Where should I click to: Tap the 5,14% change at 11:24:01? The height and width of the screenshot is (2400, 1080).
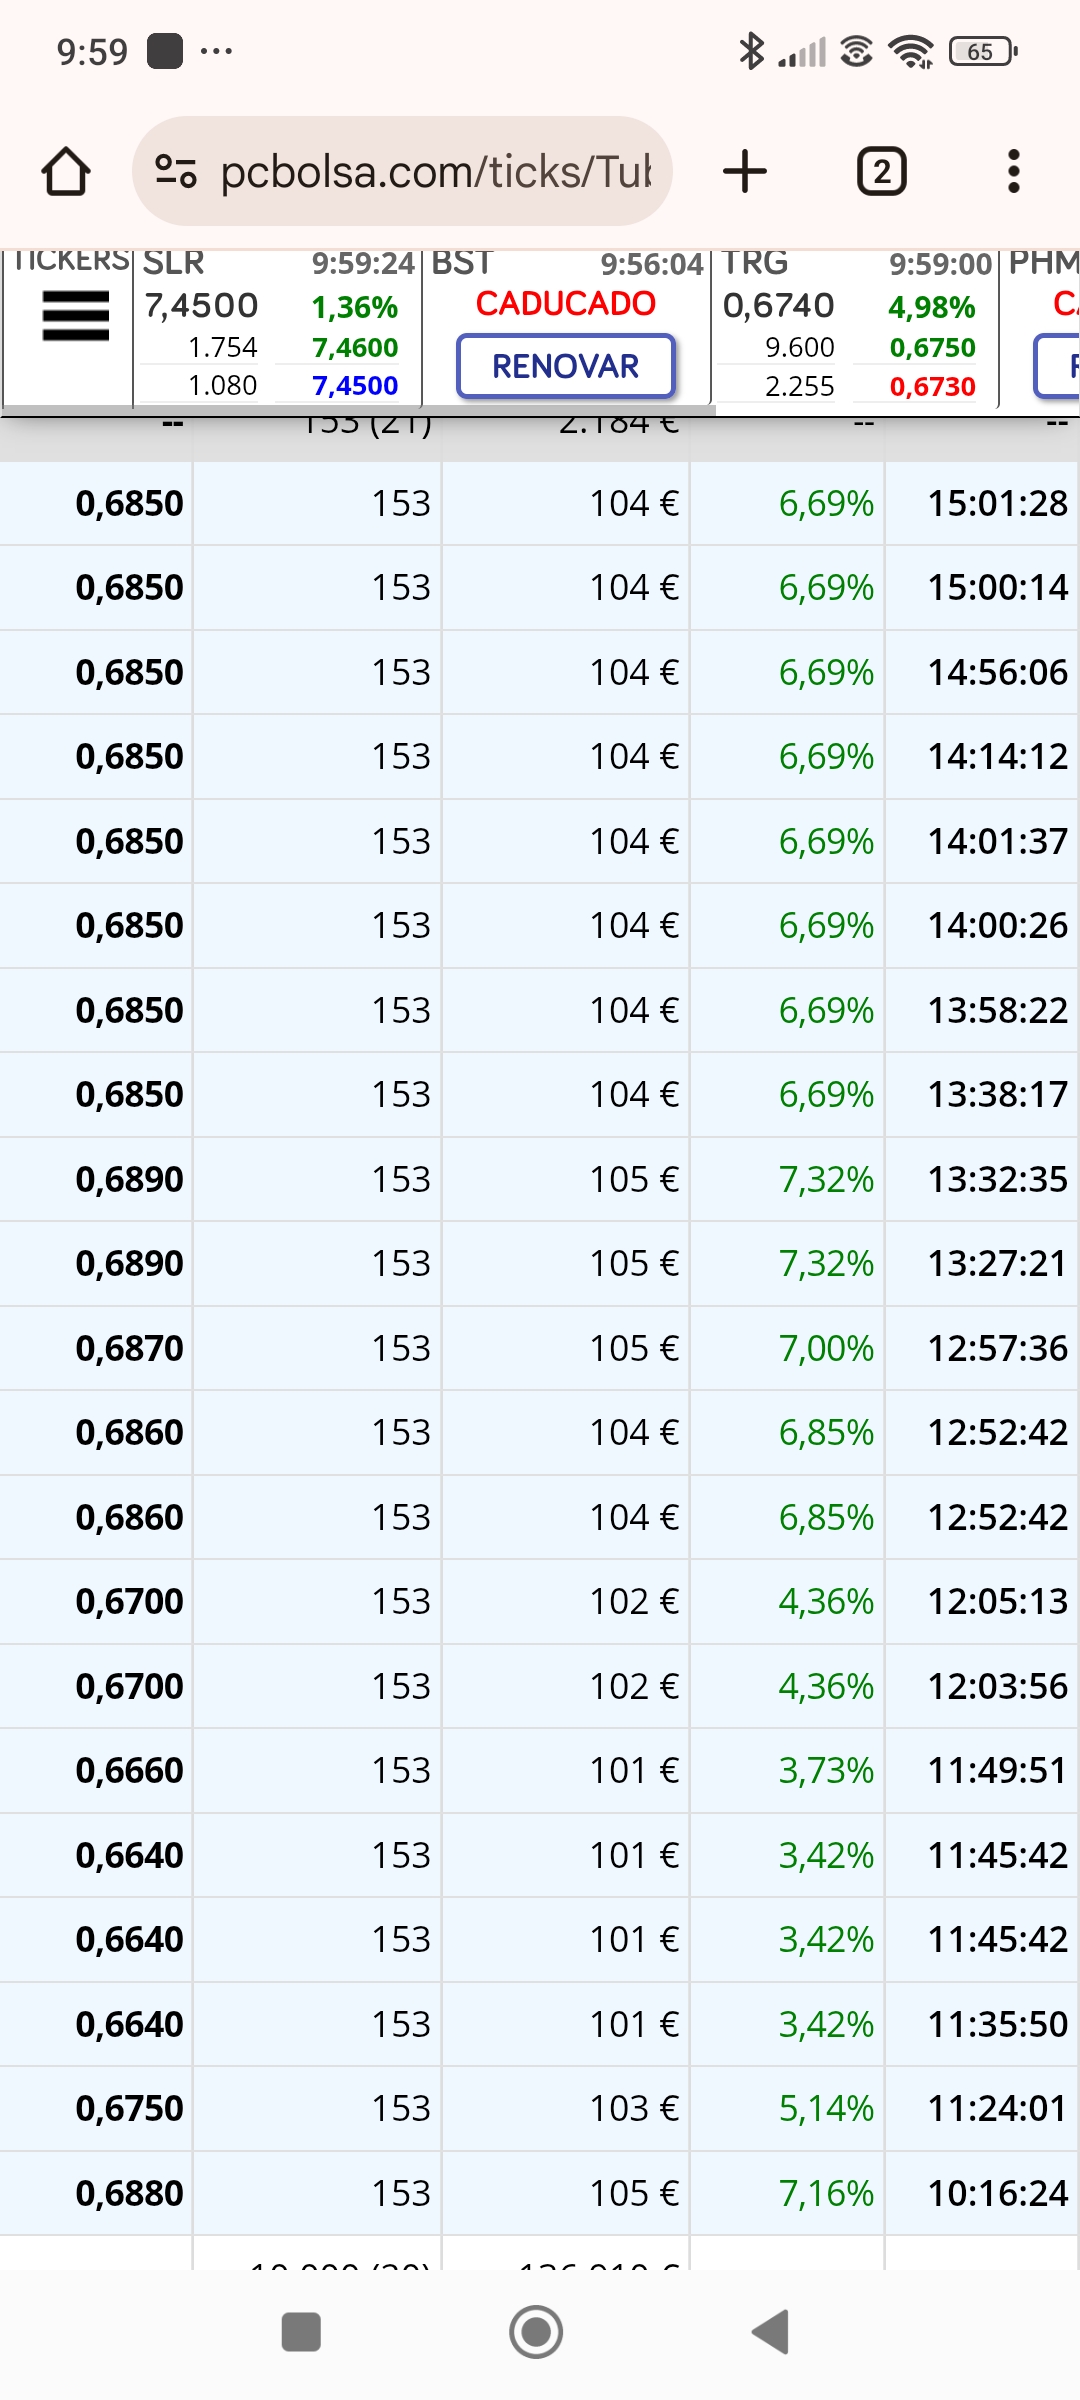pos(826,2108)
